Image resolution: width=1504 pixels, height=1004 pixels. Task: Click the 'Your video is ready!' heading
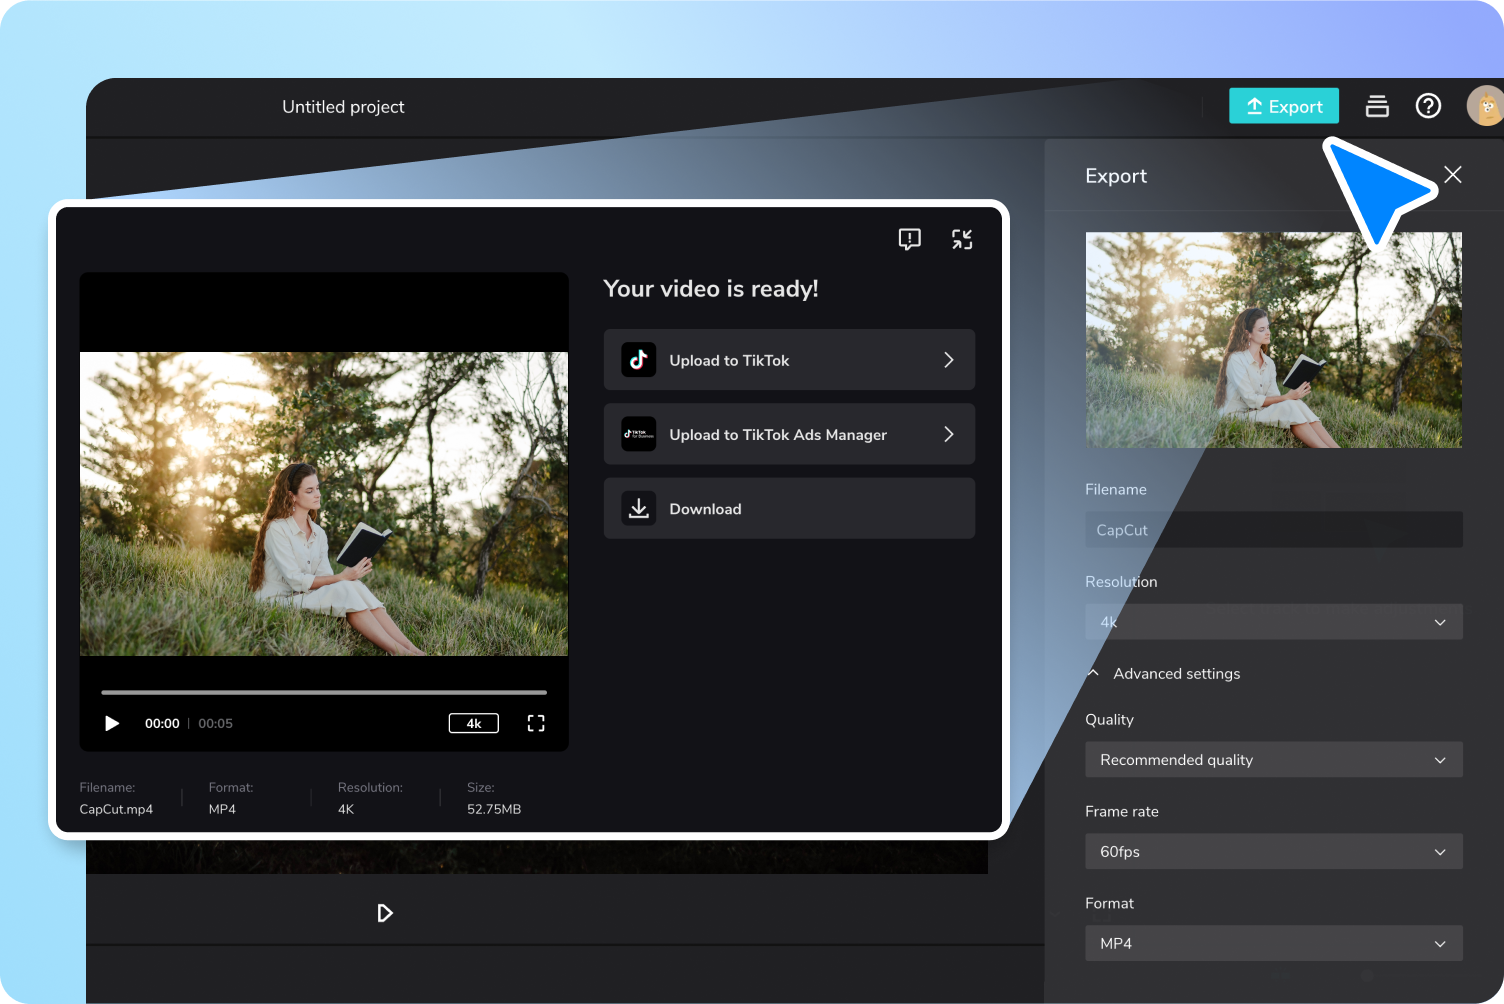tap(711, 289)
